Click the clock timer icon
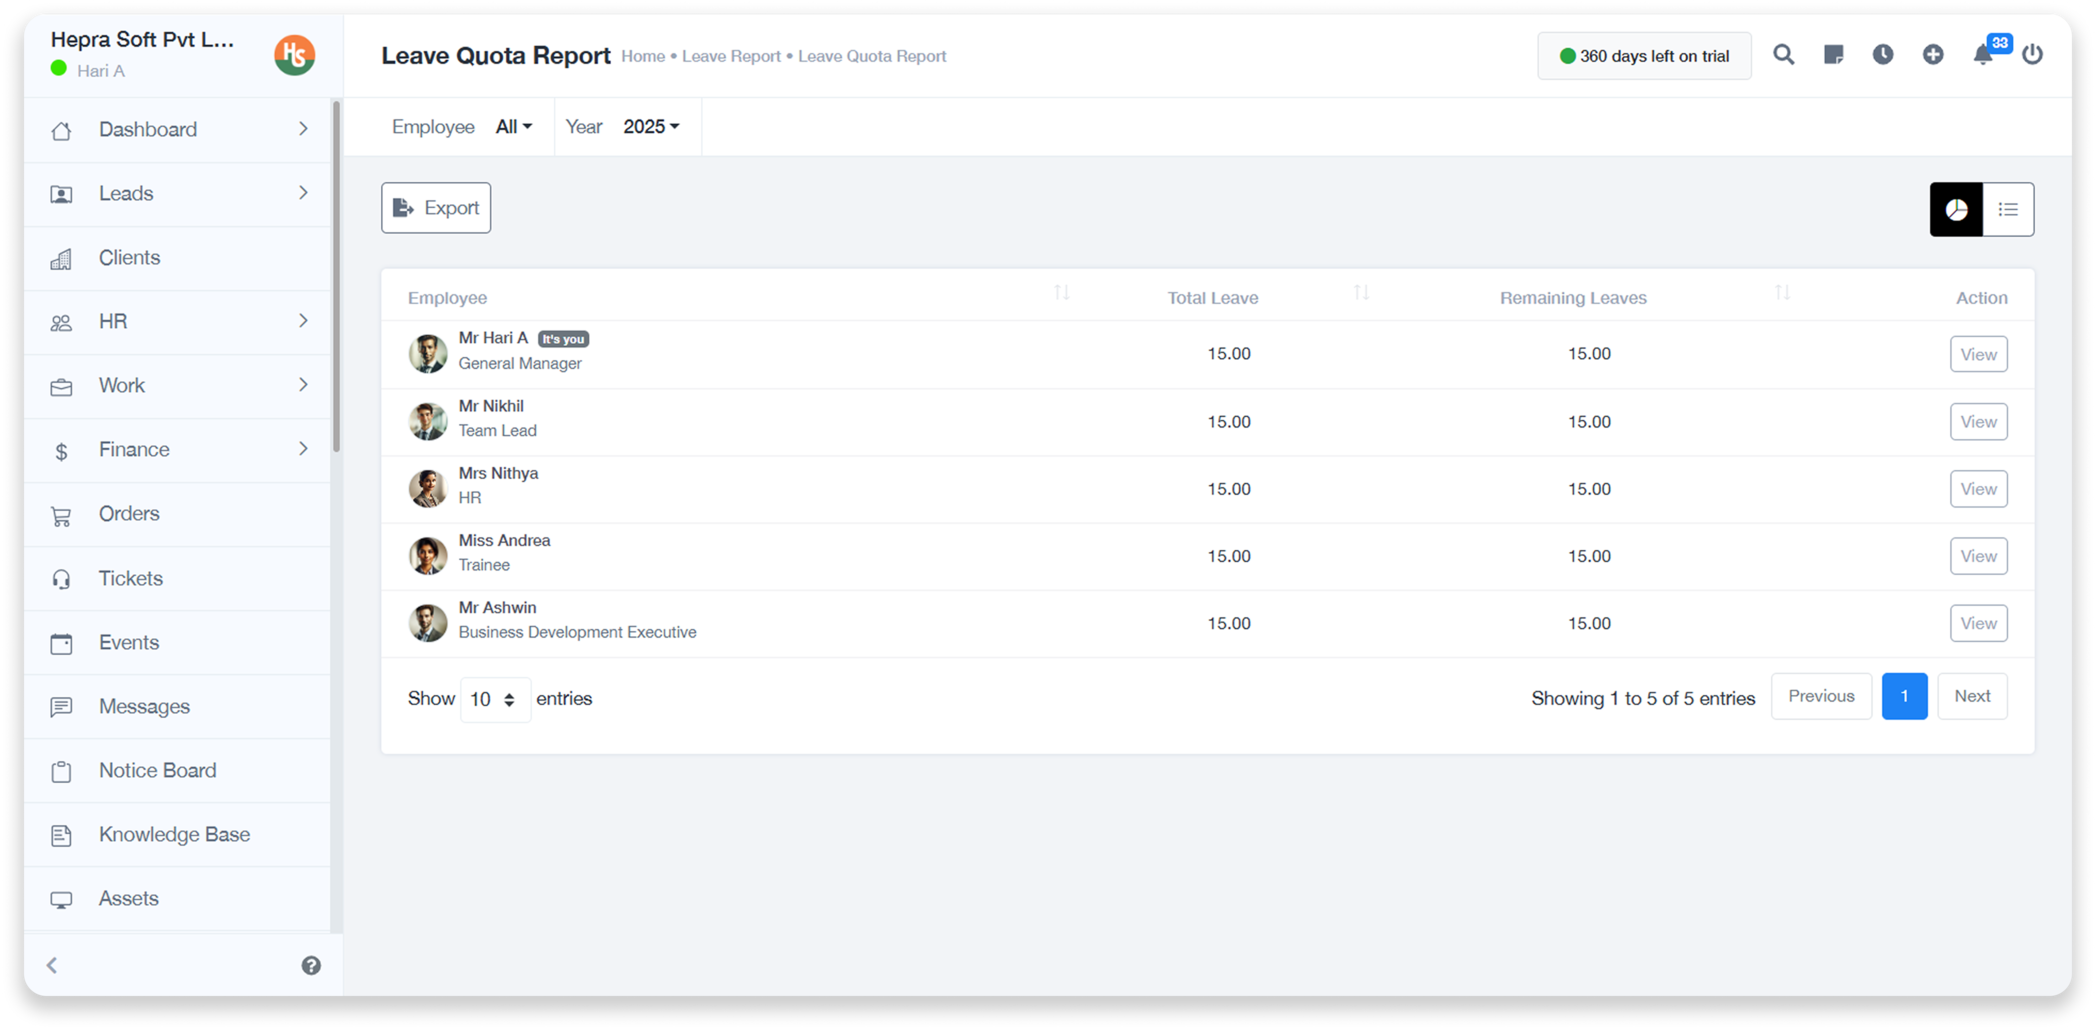 click(1882, 55)
